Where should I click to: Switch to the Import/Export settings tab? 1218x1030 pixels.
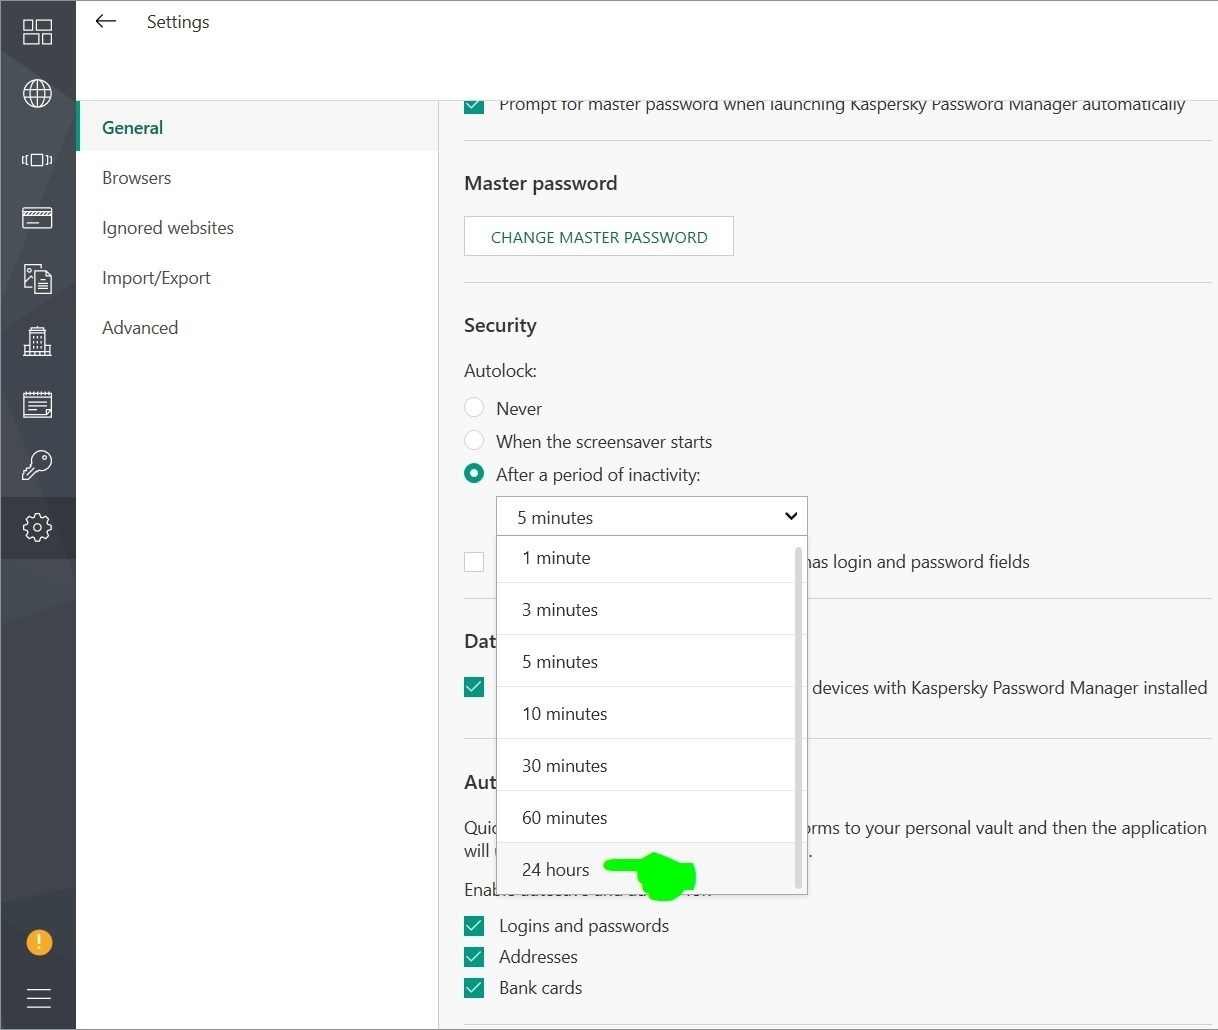coord(156,278)
